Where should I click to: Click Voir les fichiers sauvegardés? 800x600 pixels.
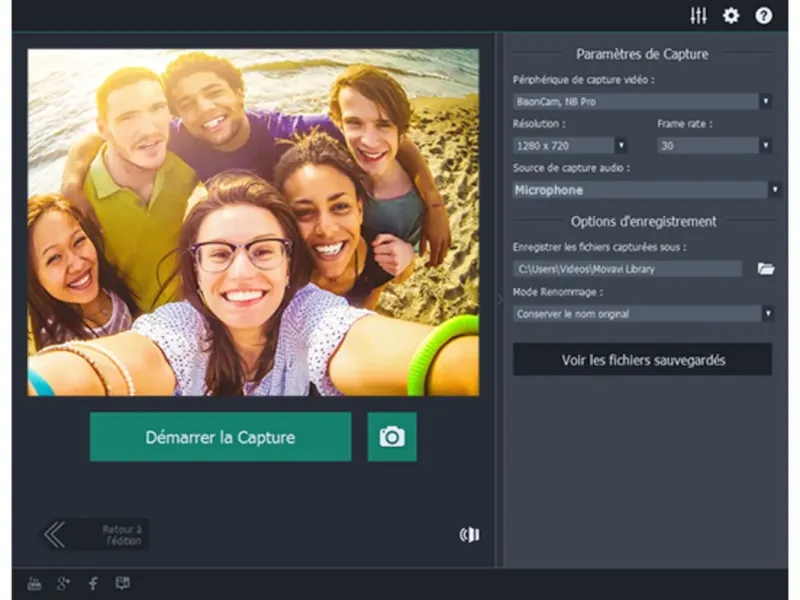[643, 360]
